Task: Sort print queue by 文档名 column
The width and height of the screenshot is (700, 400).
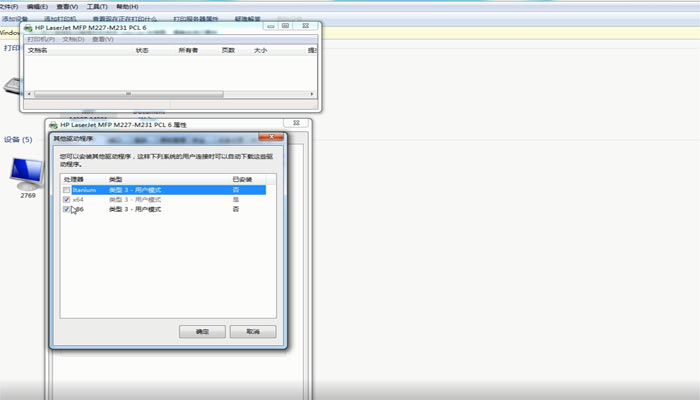Action: pos(38,50)
